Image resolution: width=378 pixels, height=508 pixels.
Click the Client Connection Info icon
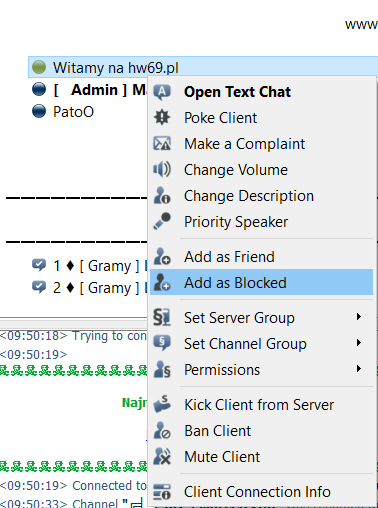click(x=162, y=492)
